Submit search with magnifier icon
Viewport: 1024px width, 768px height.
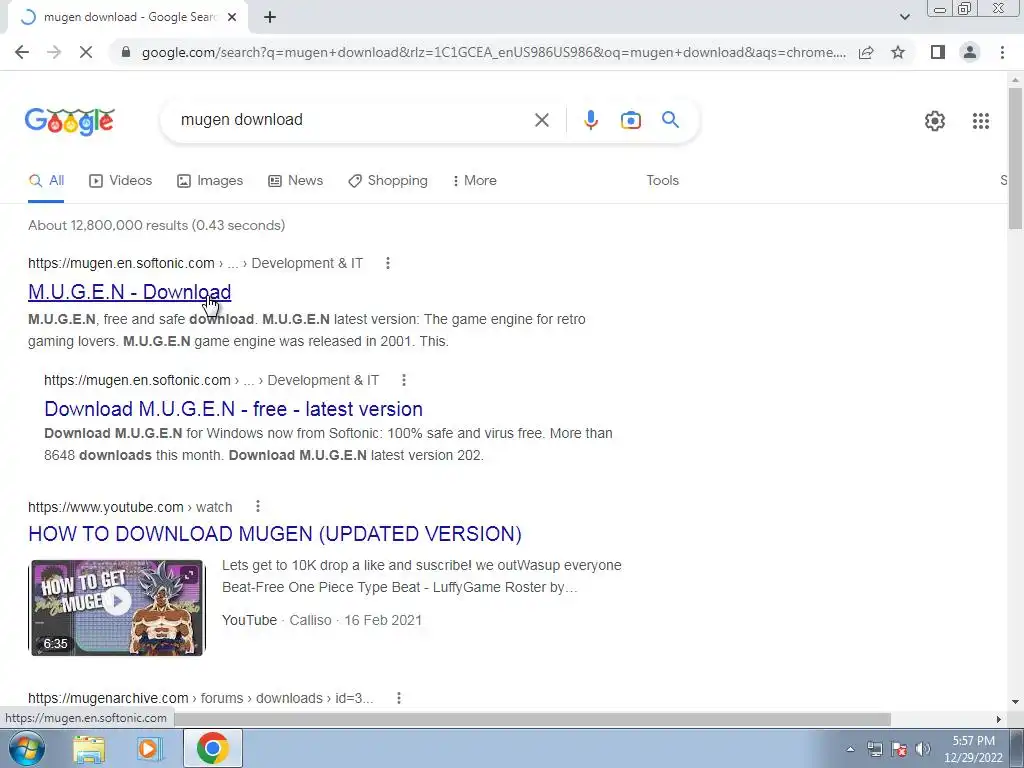[x=670, y=120]
